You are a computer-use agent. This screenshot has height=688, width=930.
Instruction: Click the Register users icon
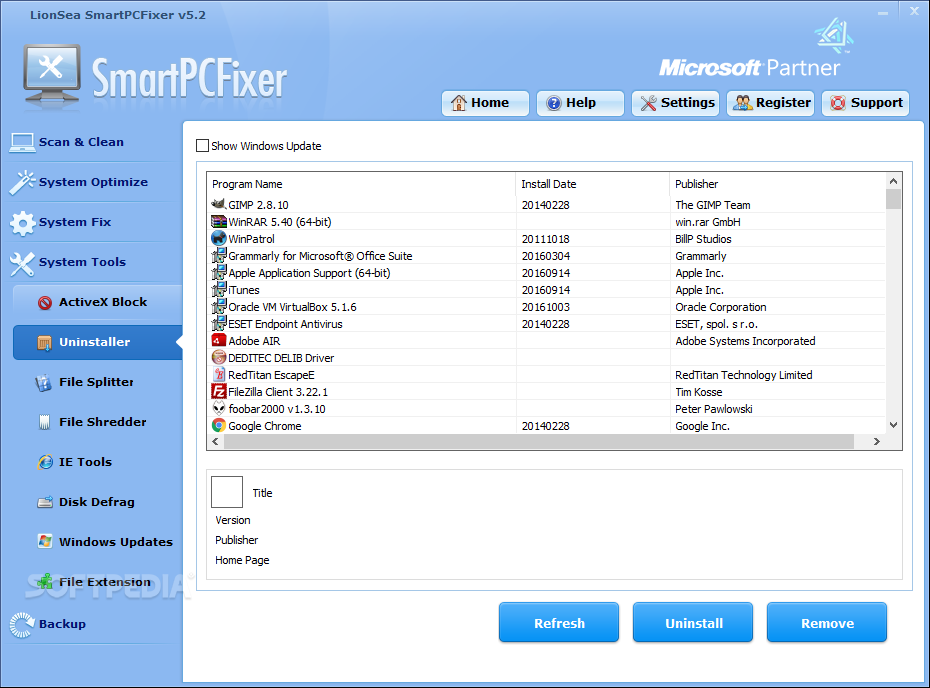click(743, 103)
